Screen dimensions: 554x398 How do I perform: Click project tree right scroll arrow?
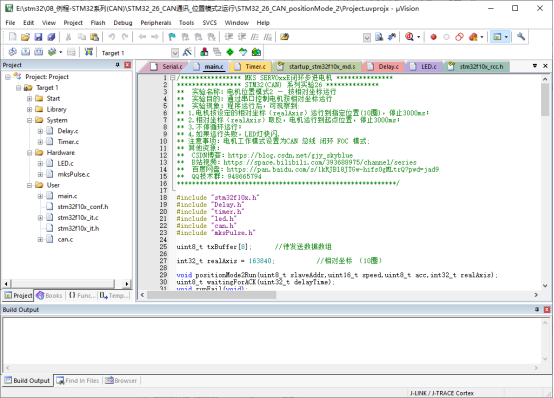point(127,283)
